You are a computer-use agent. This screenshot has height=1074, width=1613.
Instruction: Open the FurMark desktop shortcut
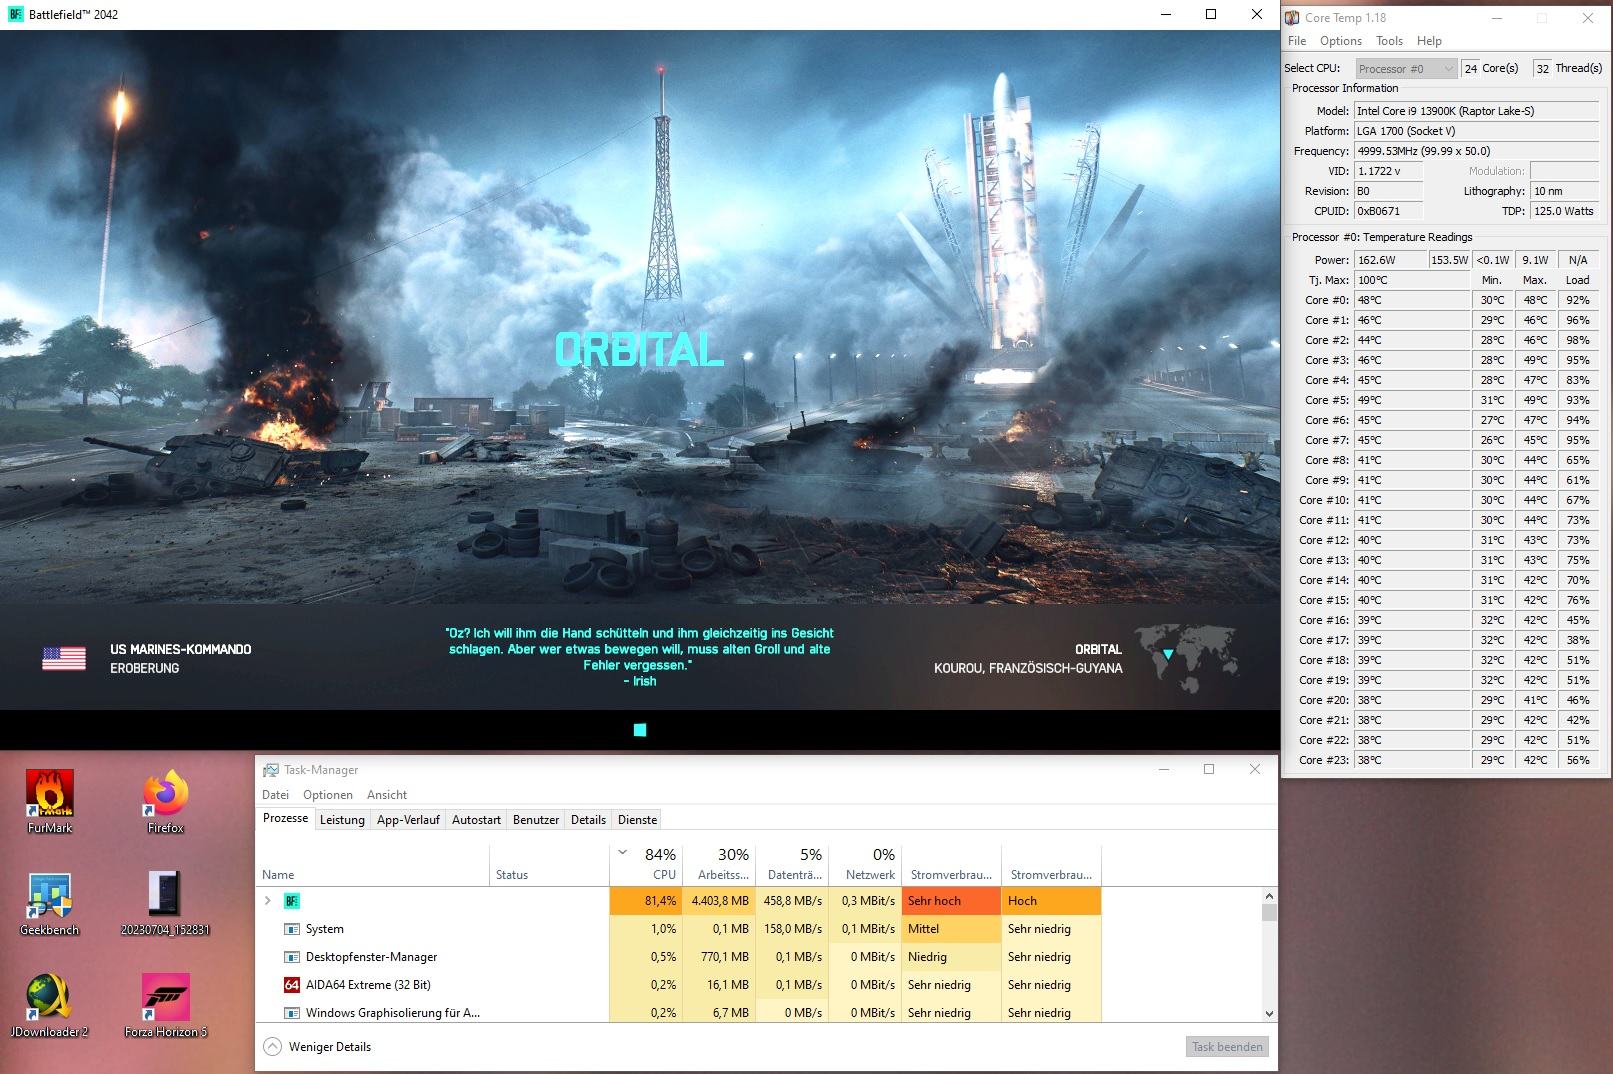coord(50,802)
